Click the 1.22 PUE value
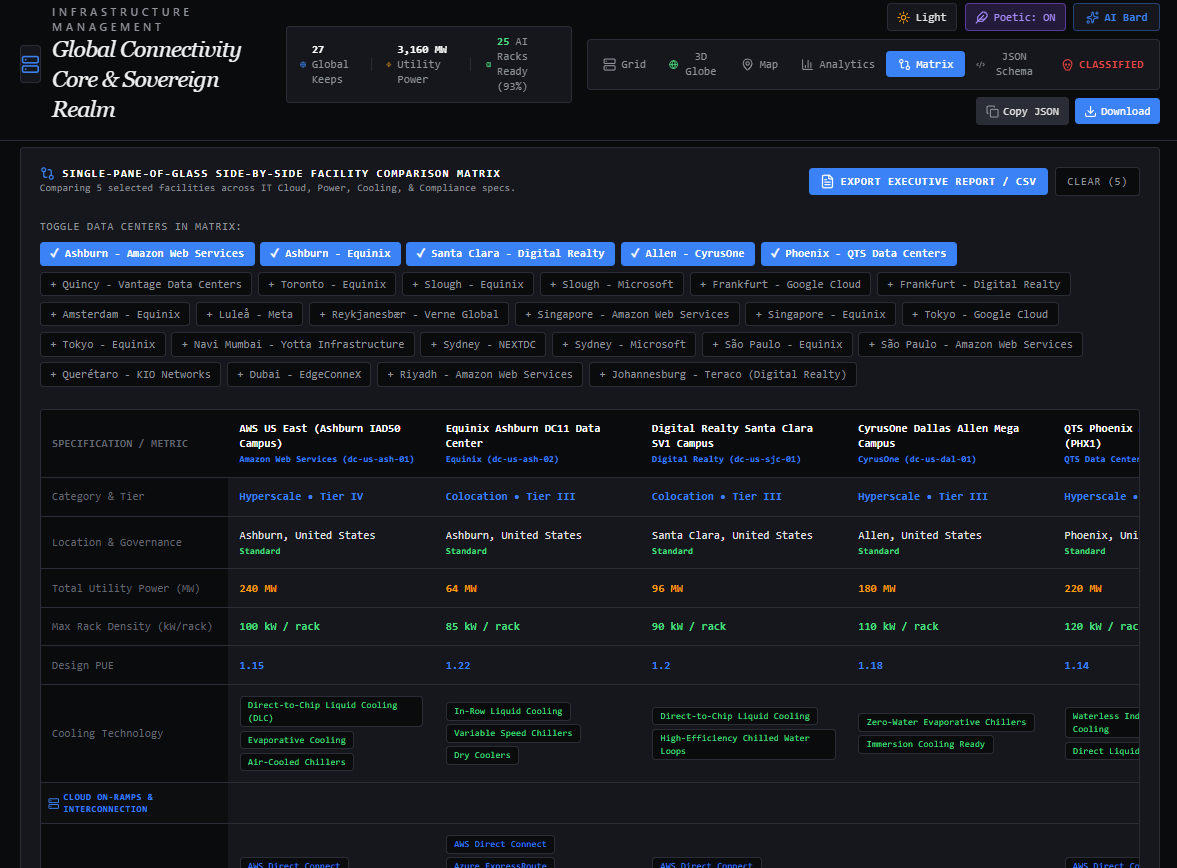The width and height of the screenshot is (1177, 868). [x=458, y=665]
